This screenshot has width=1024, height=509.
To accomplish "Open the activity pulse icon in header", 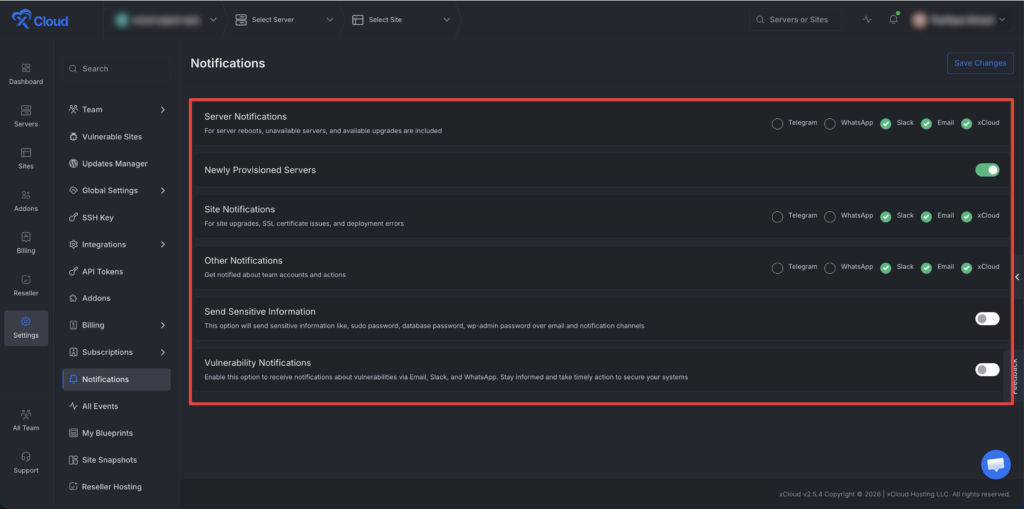I will point(867,20).
